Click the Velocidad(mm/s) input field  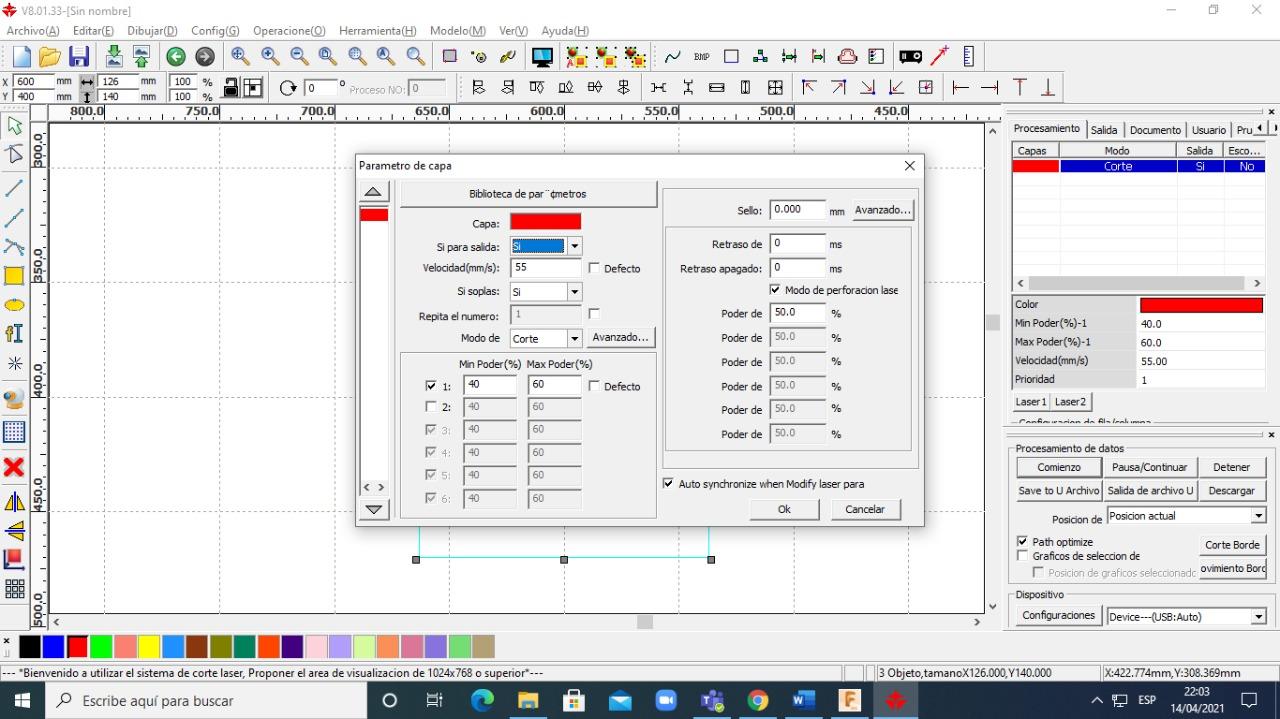(546, 268)
